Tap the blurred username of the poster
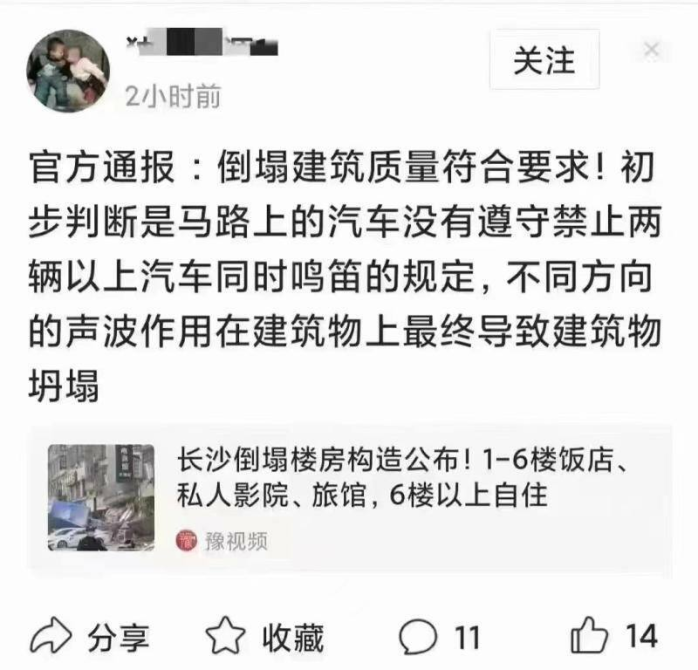Image resolution: width=698 pixels, height=670 pixels. tap(203, 42)
